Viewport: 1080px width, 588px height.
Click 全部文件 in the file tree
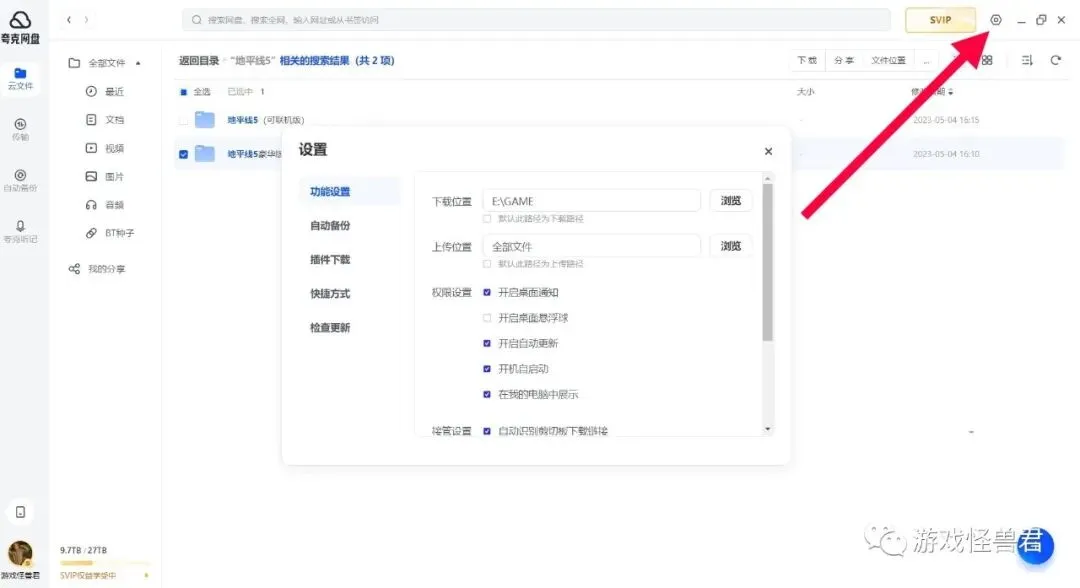(x=107, y=63)
